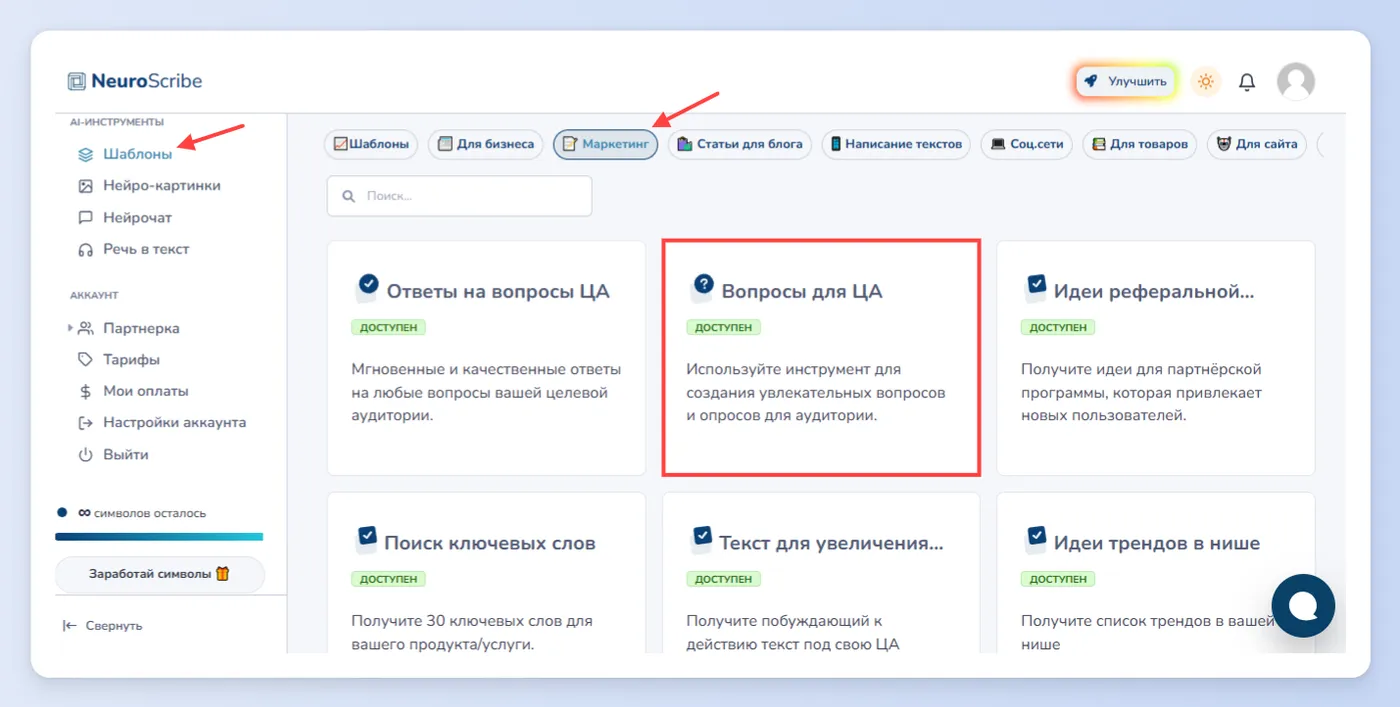
Task: Open the support chat bubble
Action: (x=1303, y=606)
